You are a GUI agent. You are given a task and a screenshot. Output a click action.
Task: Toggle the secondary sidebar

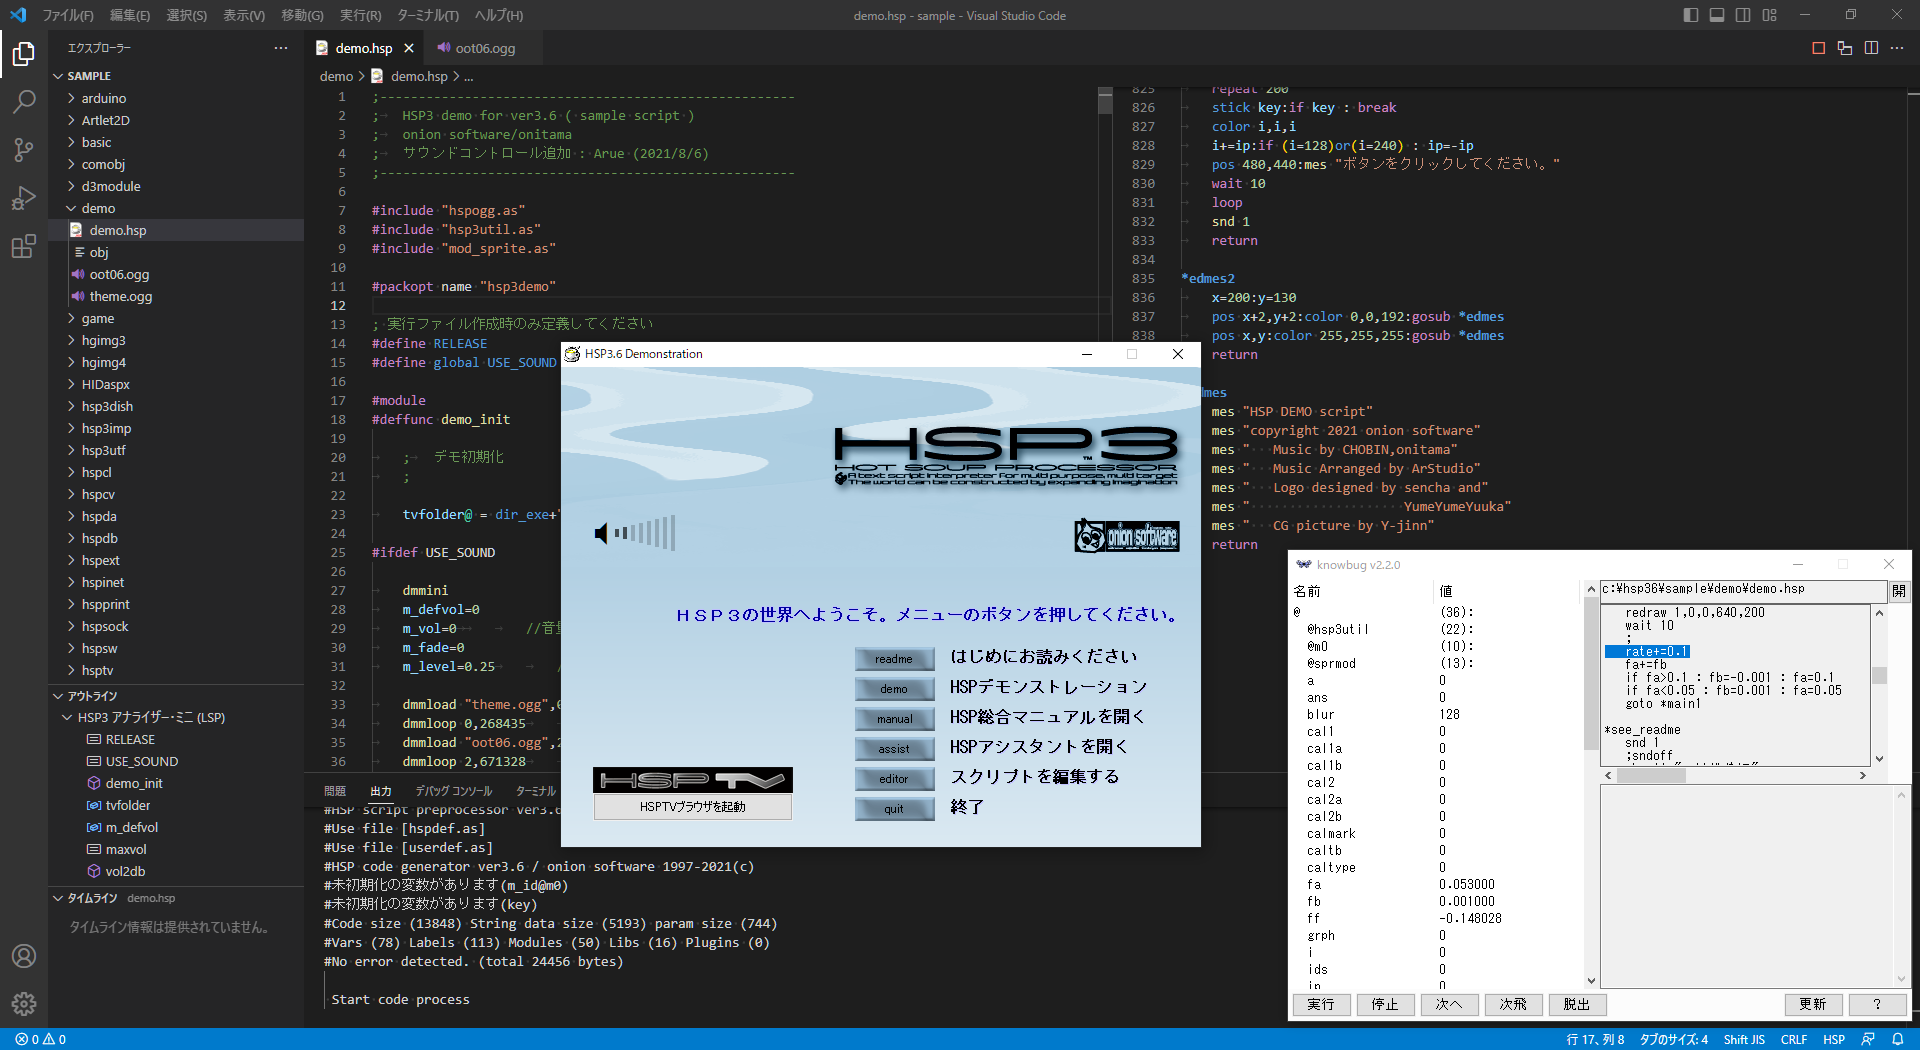click(1742, 15)
